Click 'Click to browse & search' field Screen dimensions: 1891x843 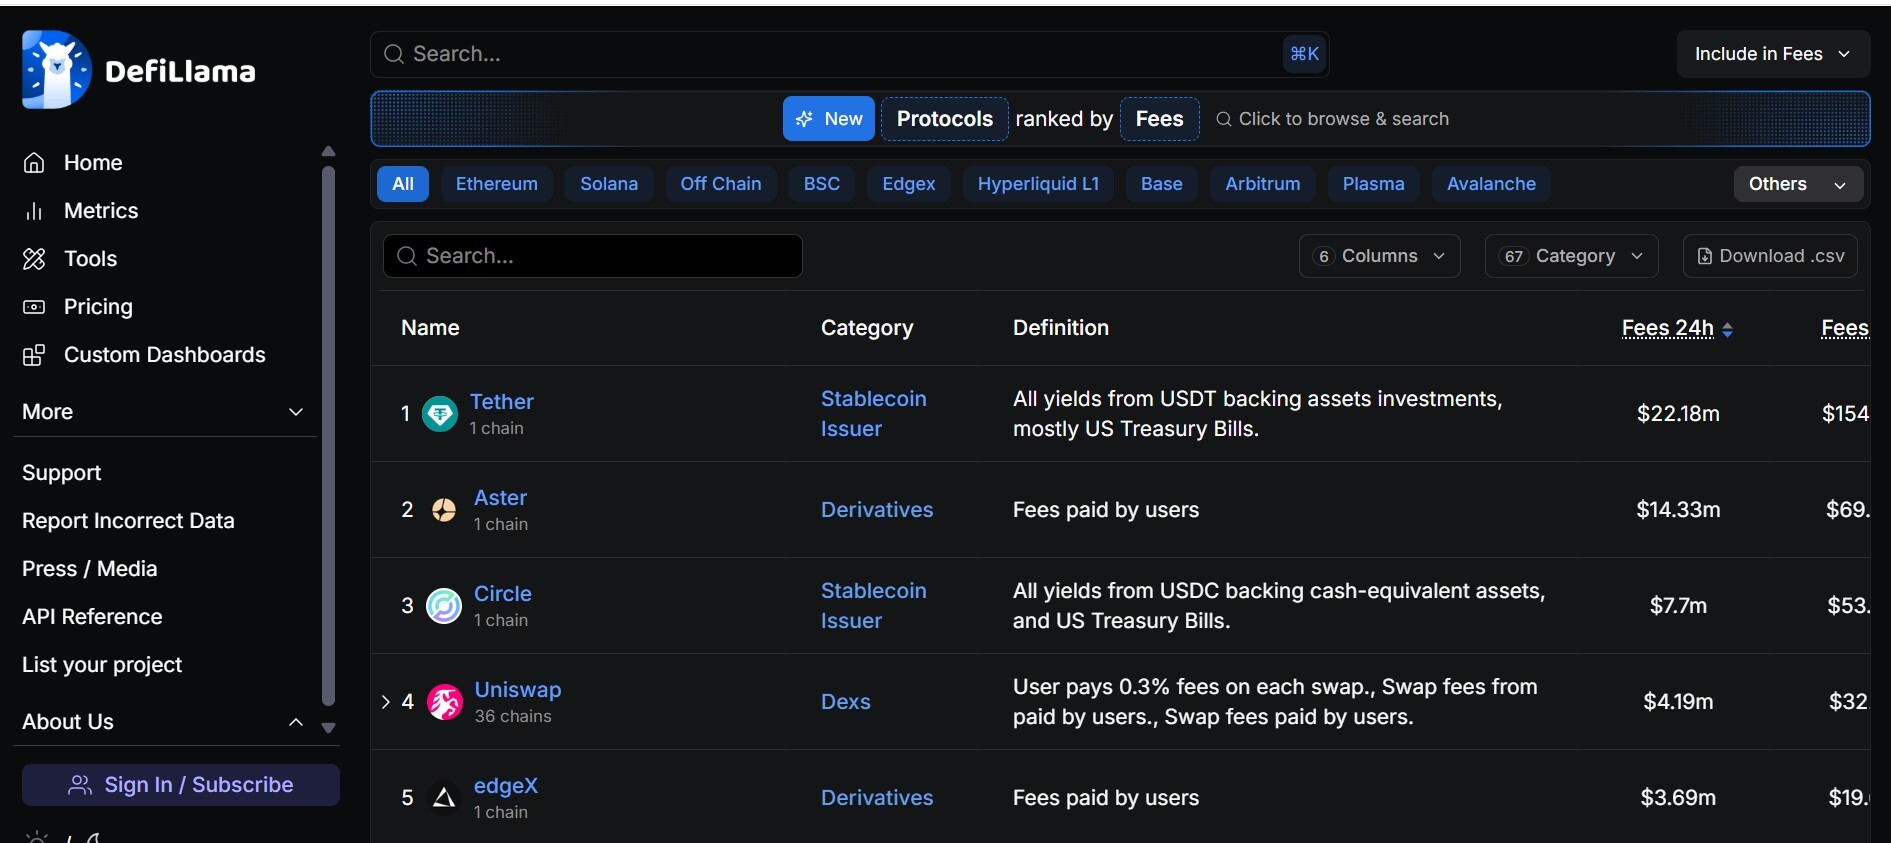click(1333, 119)
